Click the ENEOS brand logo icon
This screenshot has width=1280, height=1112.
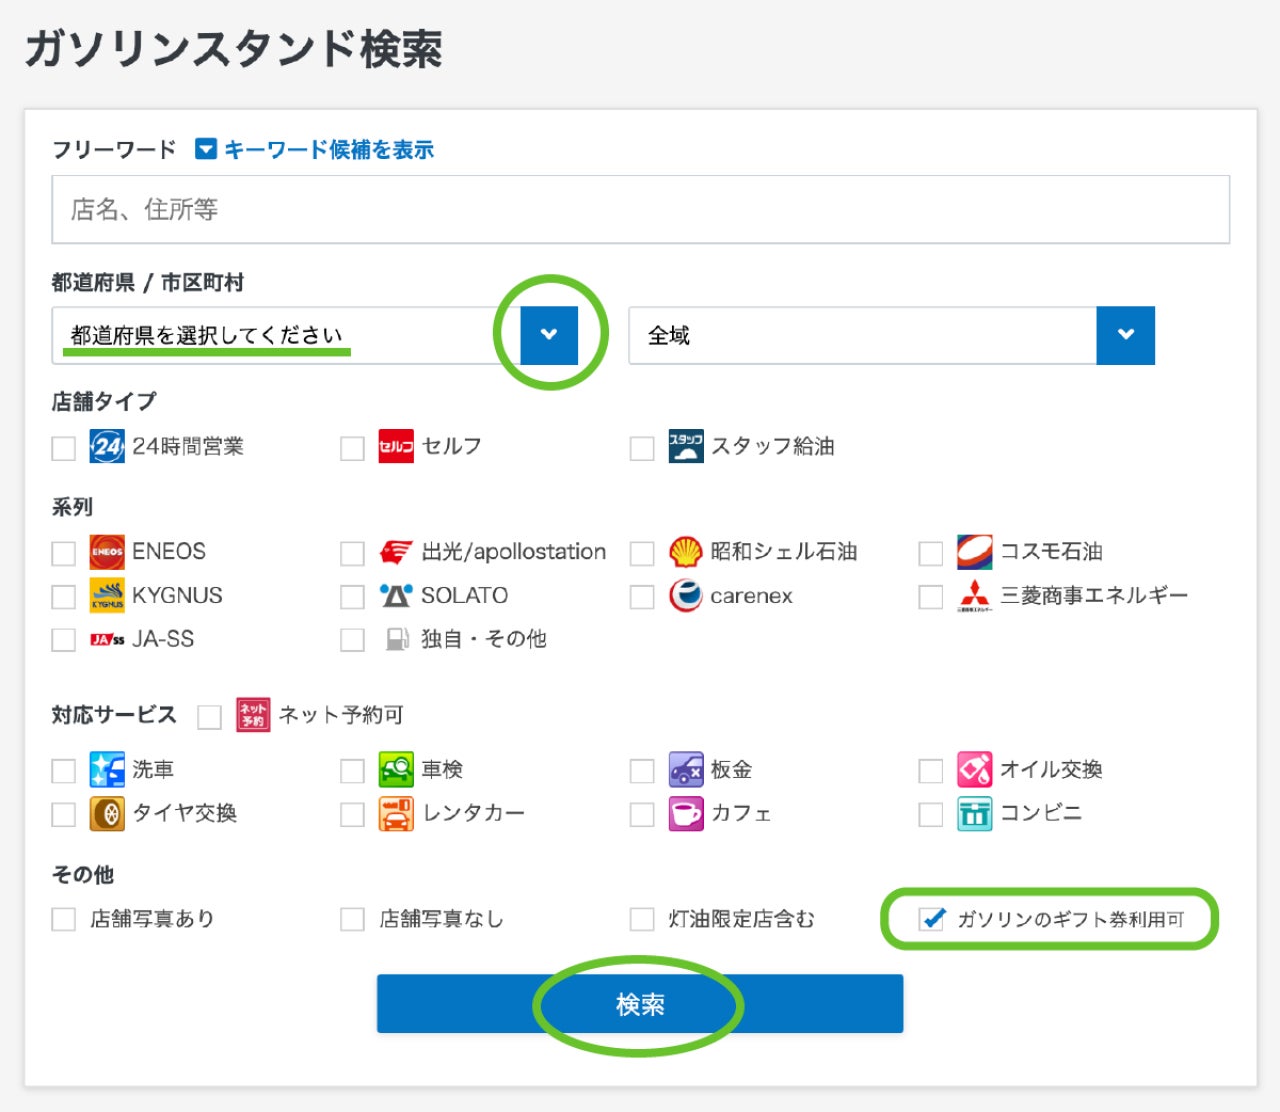pyautogui.click(x=107, y=552)
